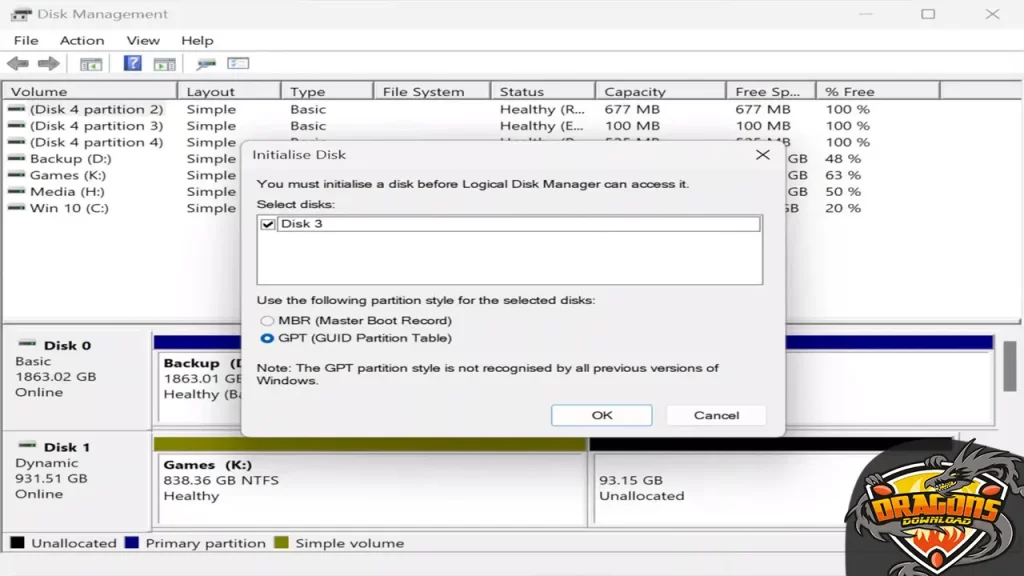The image size is (1024, 576).
Task: Select MBR (Master Boot Record) option
Action: coord(267,321)
